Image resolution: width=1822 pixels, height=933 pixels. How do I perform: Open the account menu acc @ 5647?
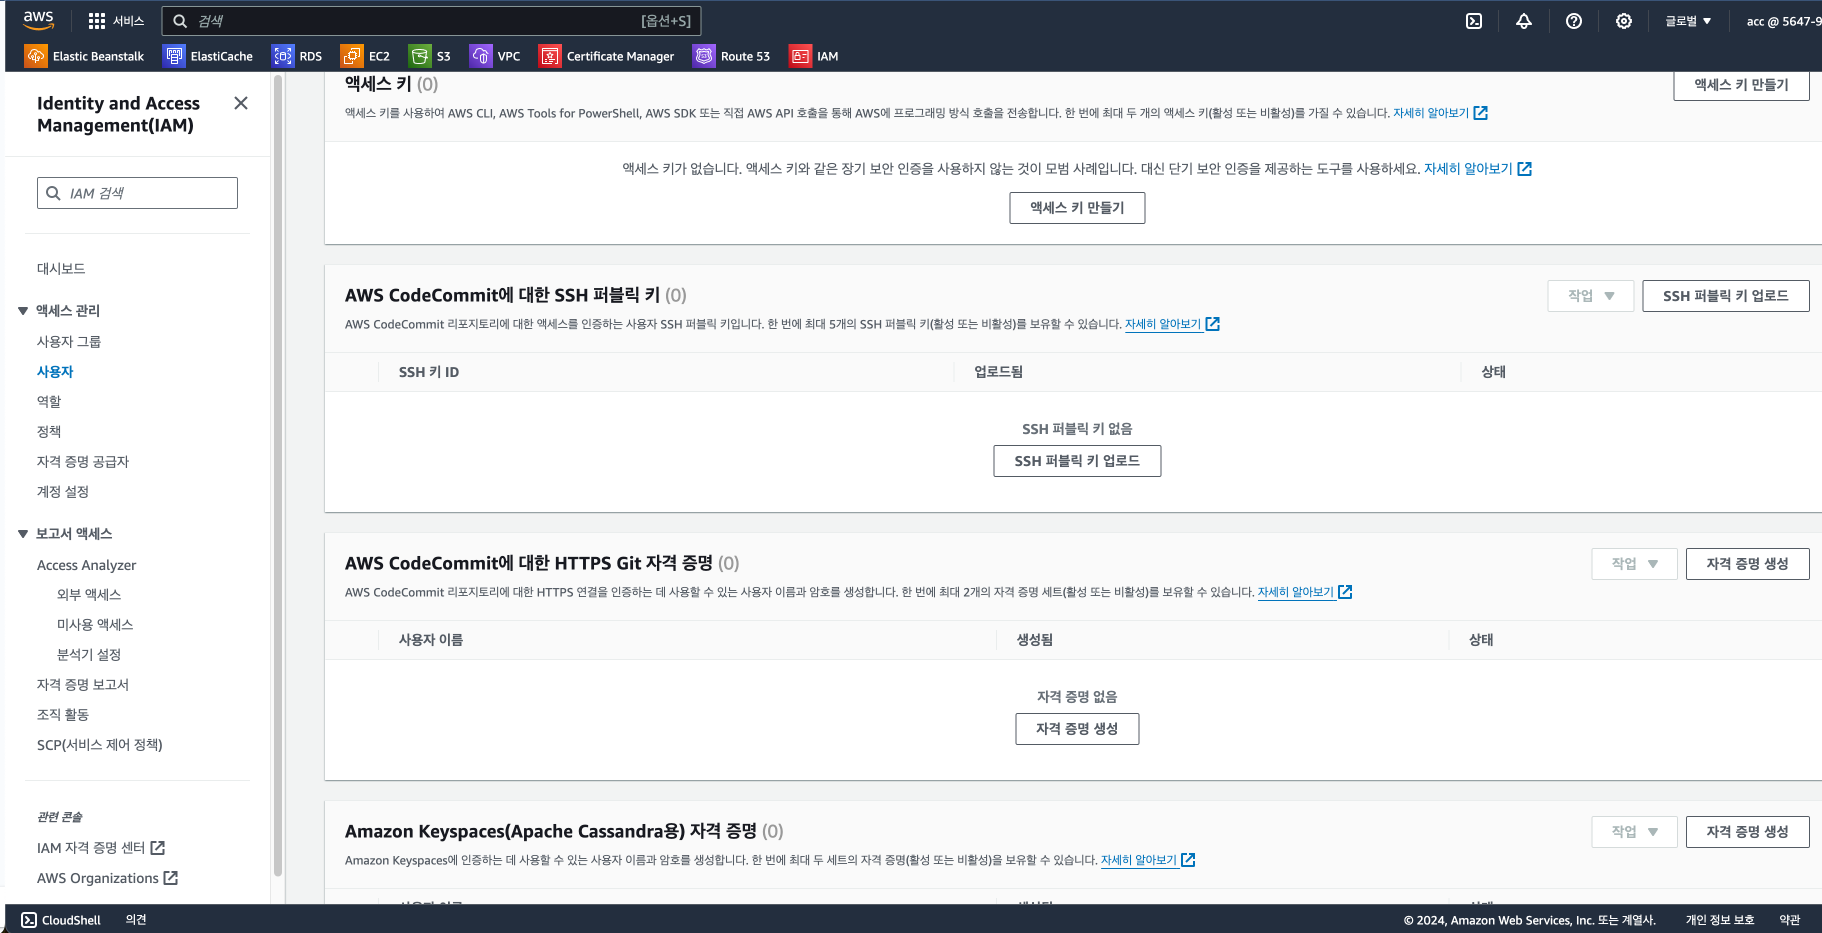[x=1783, y=21]
